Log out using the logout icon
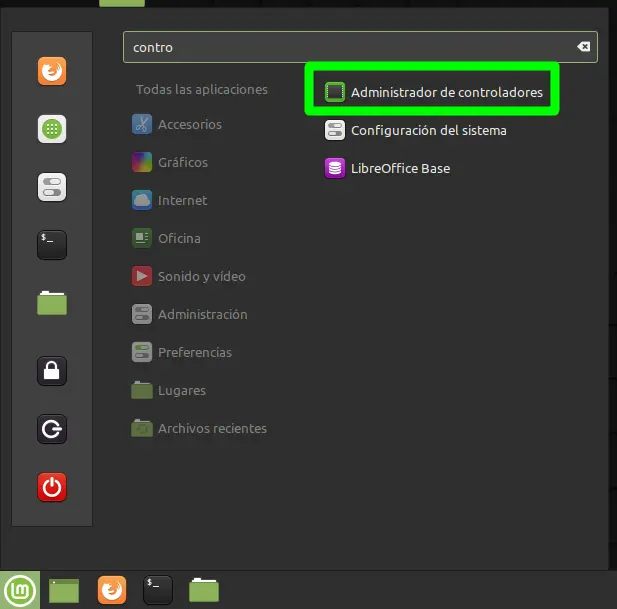 click(x=52, y=429)
